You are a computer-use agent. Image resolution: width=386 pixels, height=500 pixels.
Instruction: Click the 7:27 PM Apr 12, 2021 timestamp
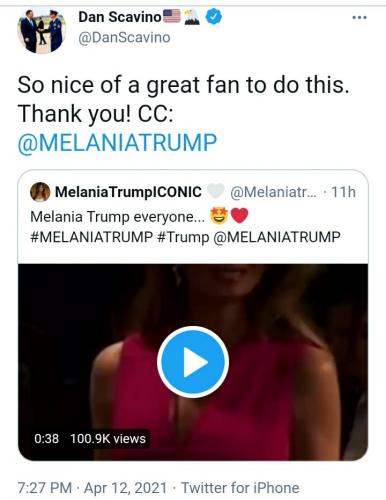tap(92, 488)
